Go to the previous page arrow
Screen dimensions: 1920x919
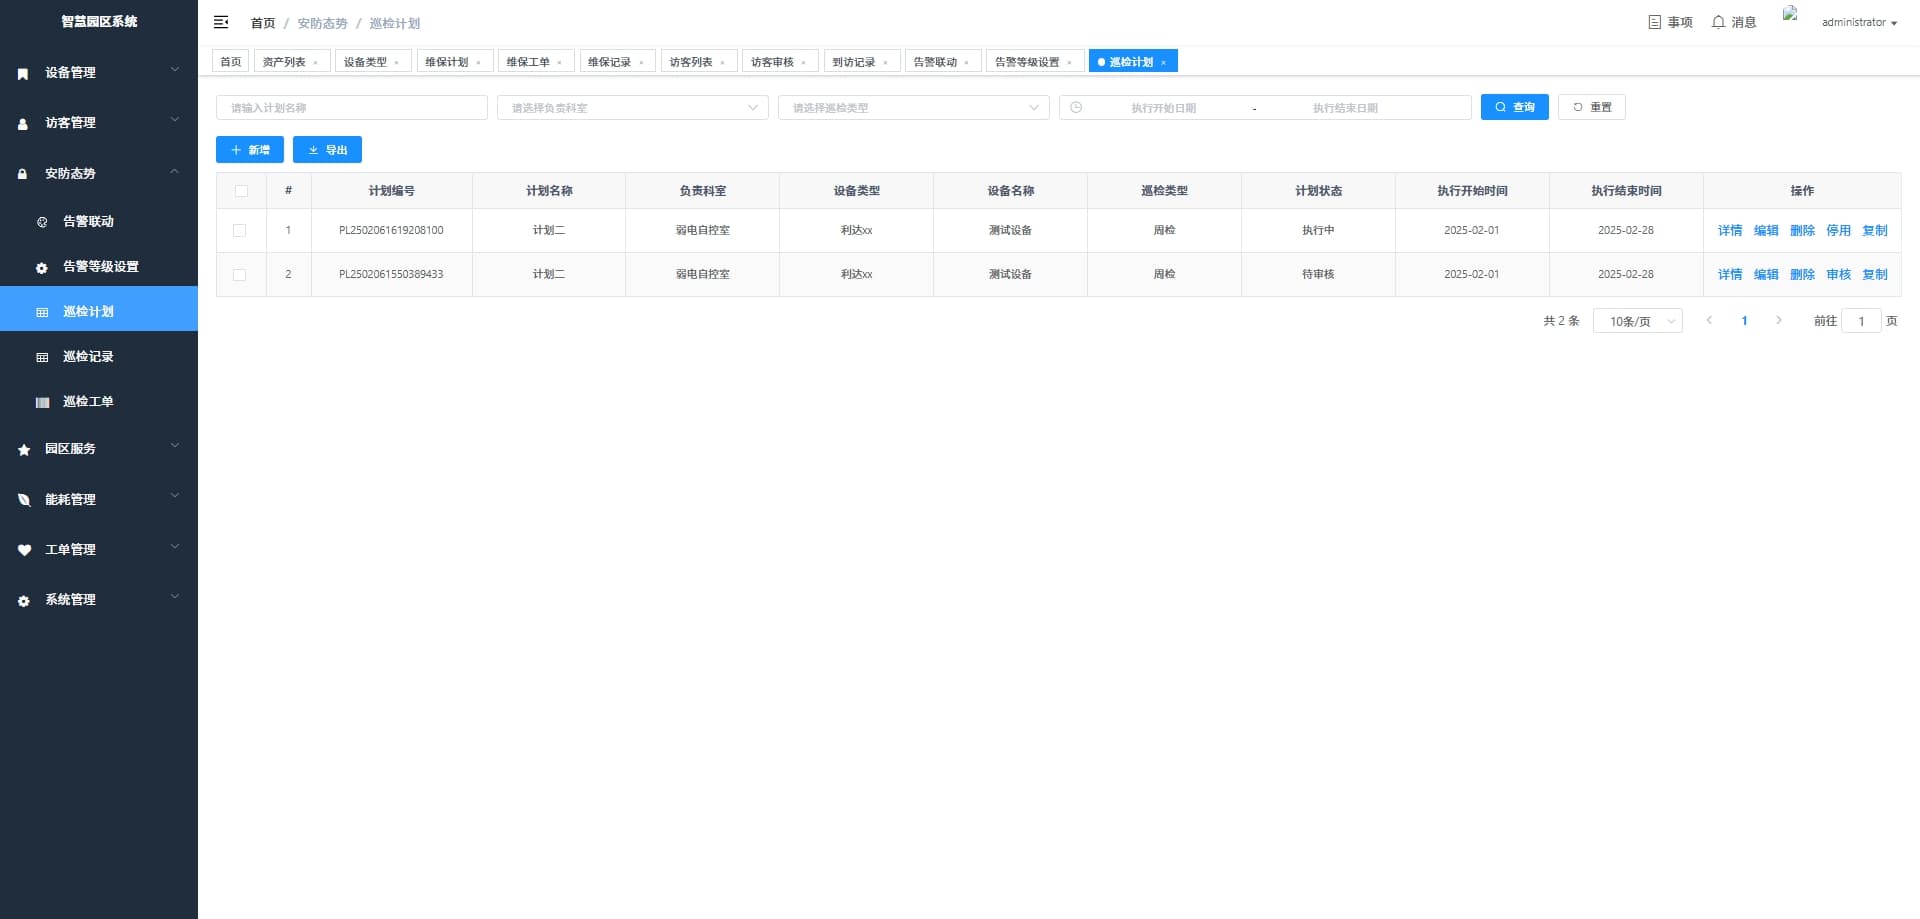(1709, 320)
